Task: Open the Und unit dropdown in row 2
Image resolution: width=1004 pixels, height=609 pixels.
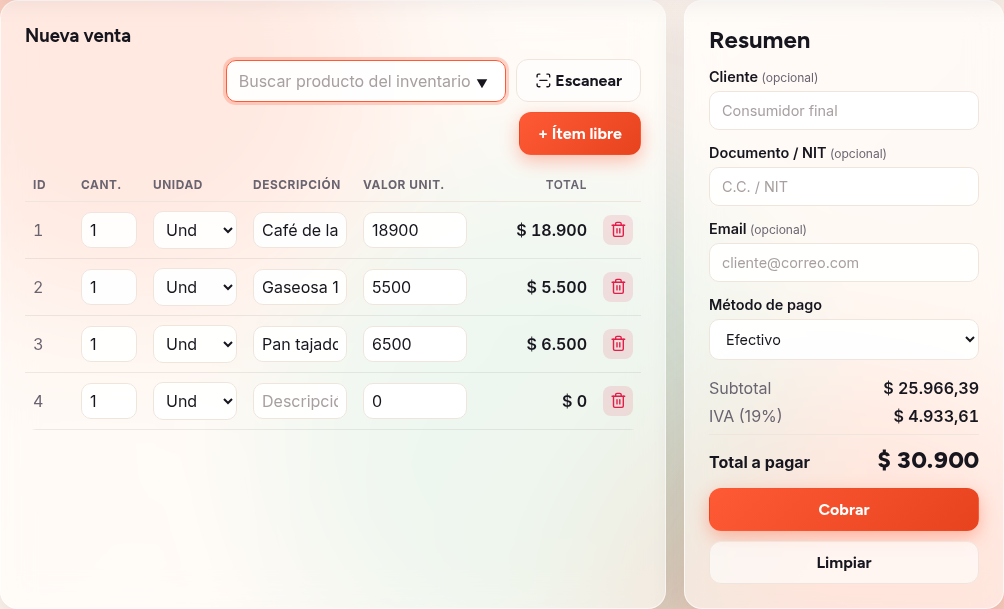Action: [x=195, y=287]
